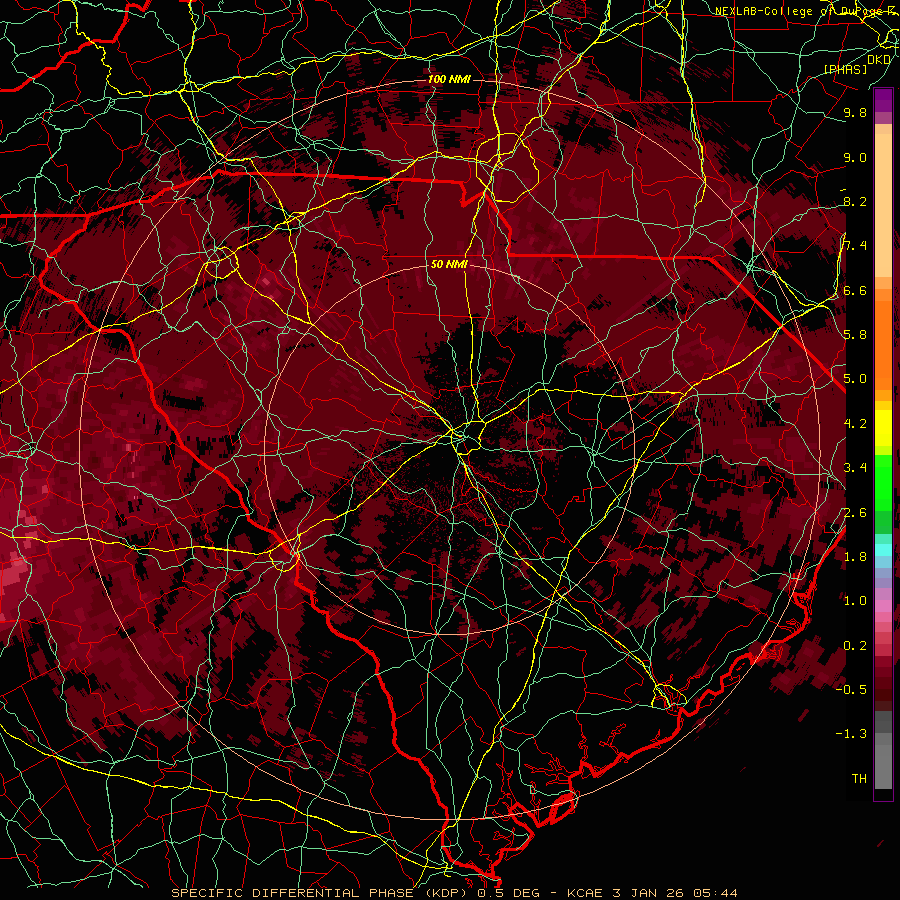Click the 7.4 scale value
This screenshot has height=900, width=900.
coord(855,246)
